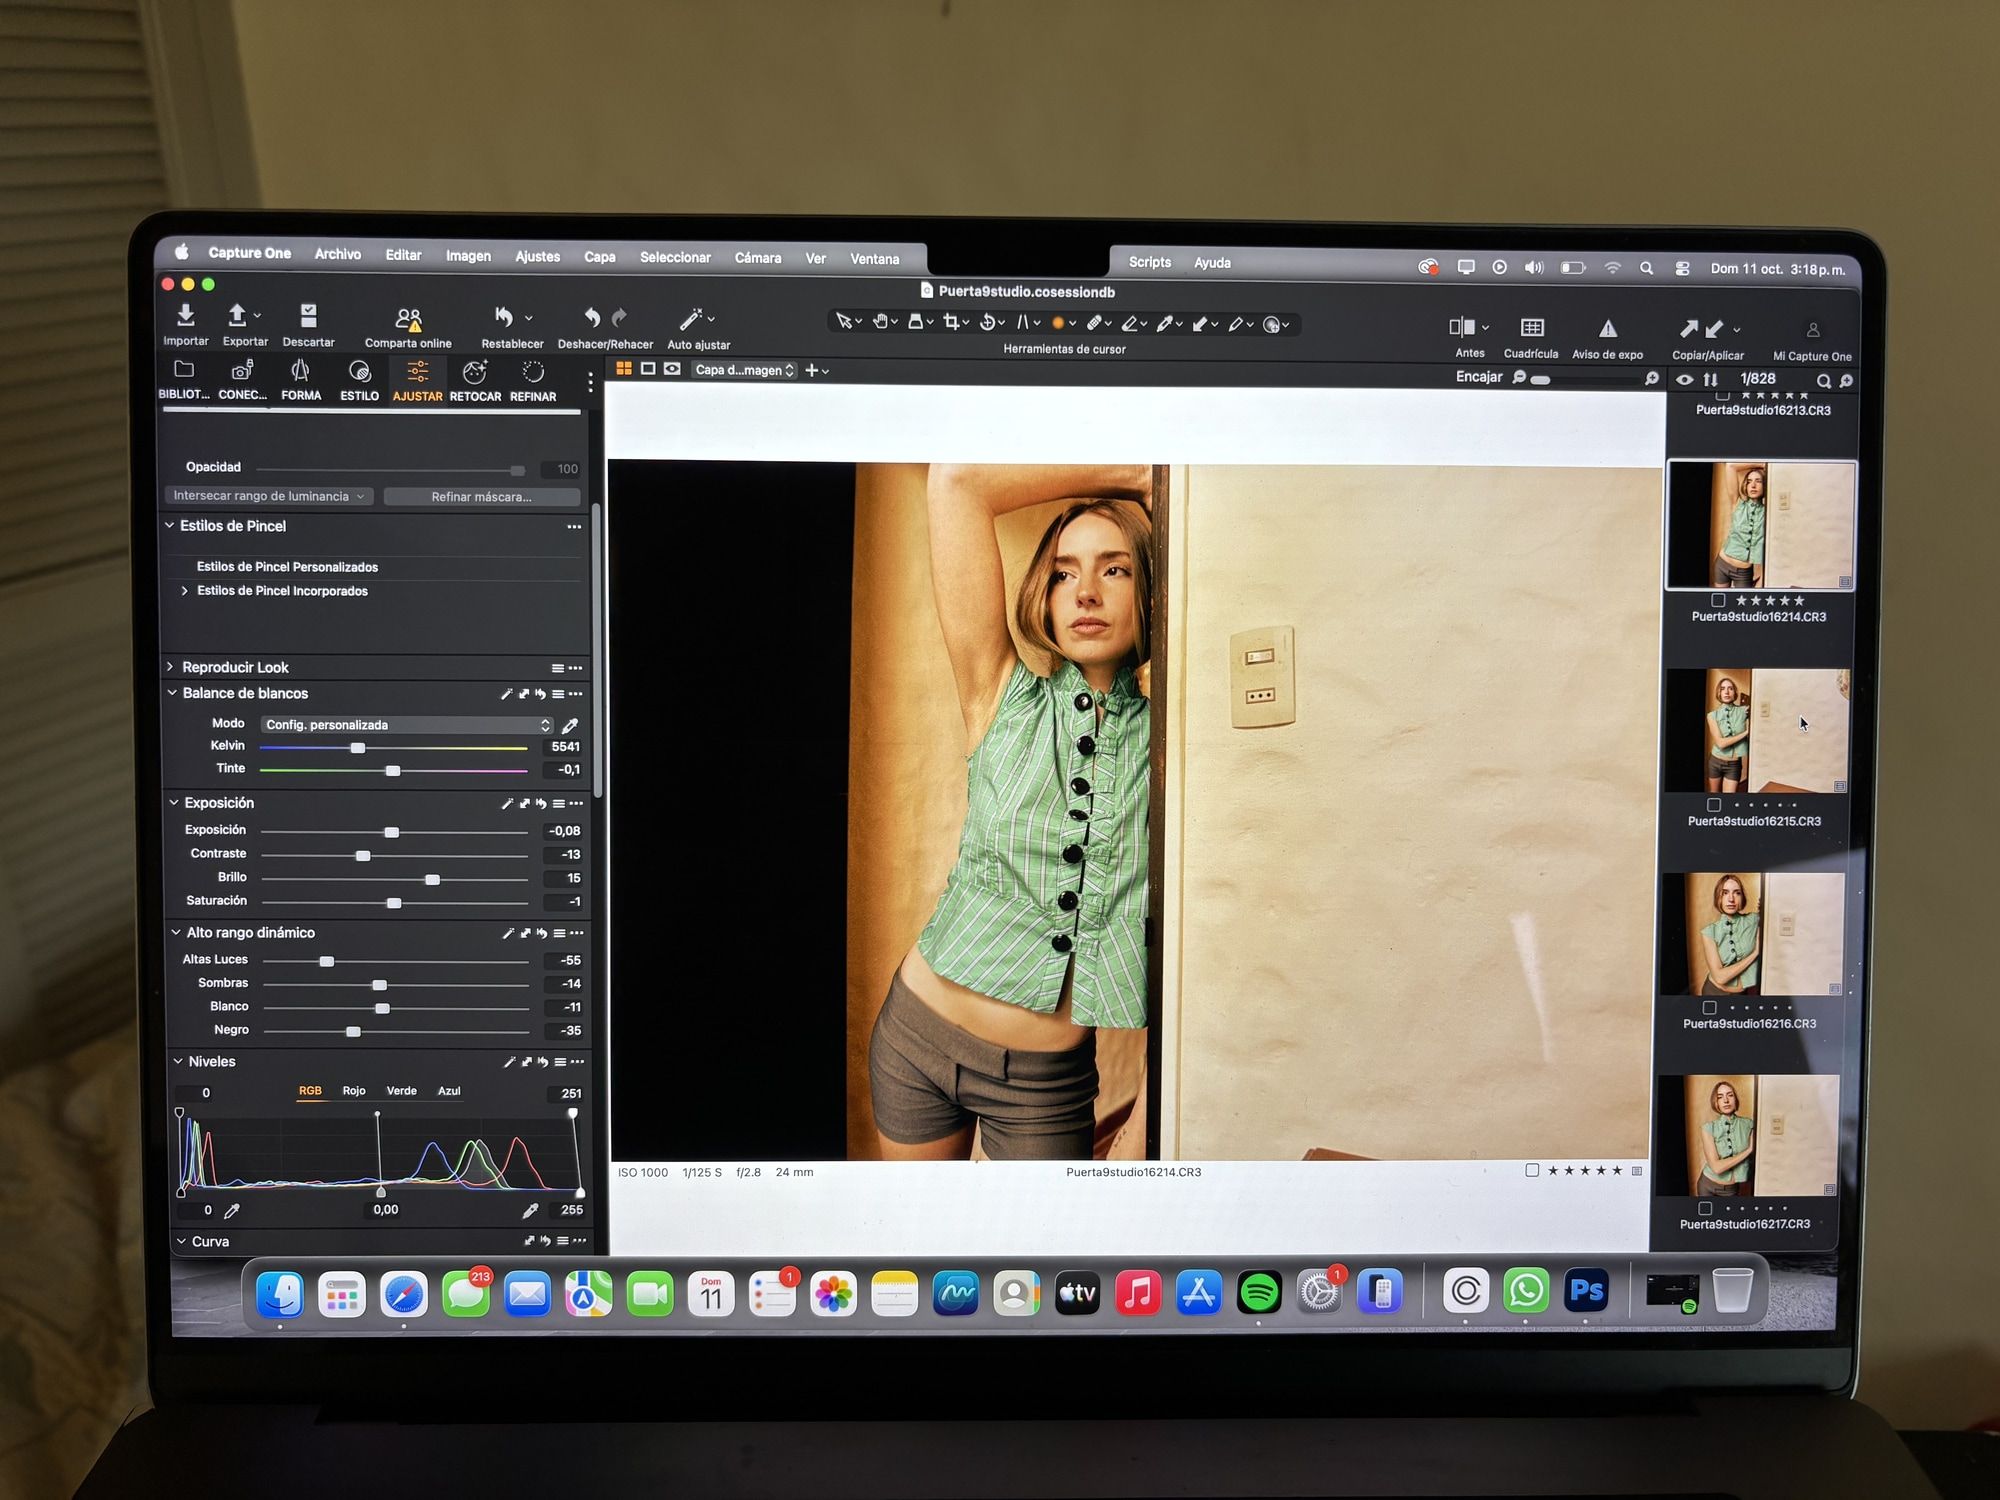
Task: Select the crop cursor tool
Action: tap(951, 322)
